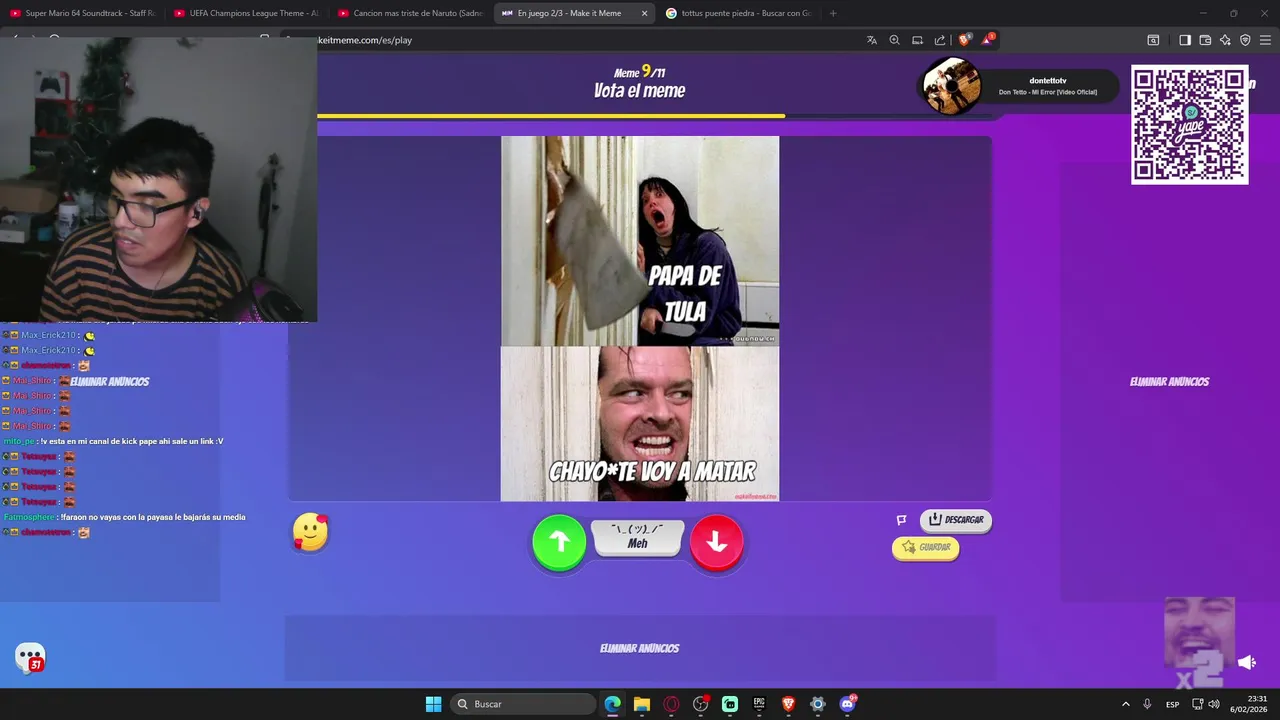The width and height of the screenshot is (1280, 720).
Task: Vote Meh on the meme
Action: point(638,538)
